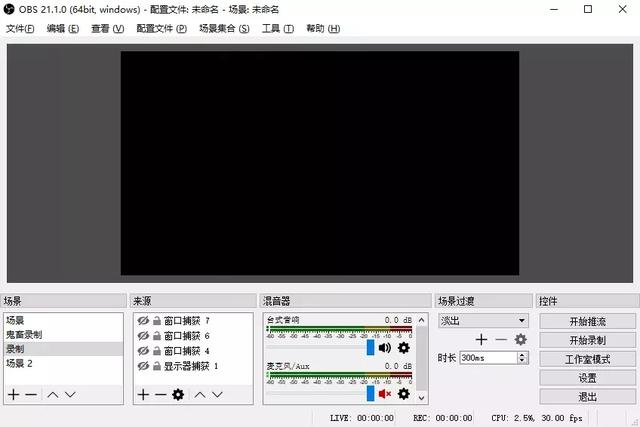Add a new scene with plus icon

(x=13, y=395)
